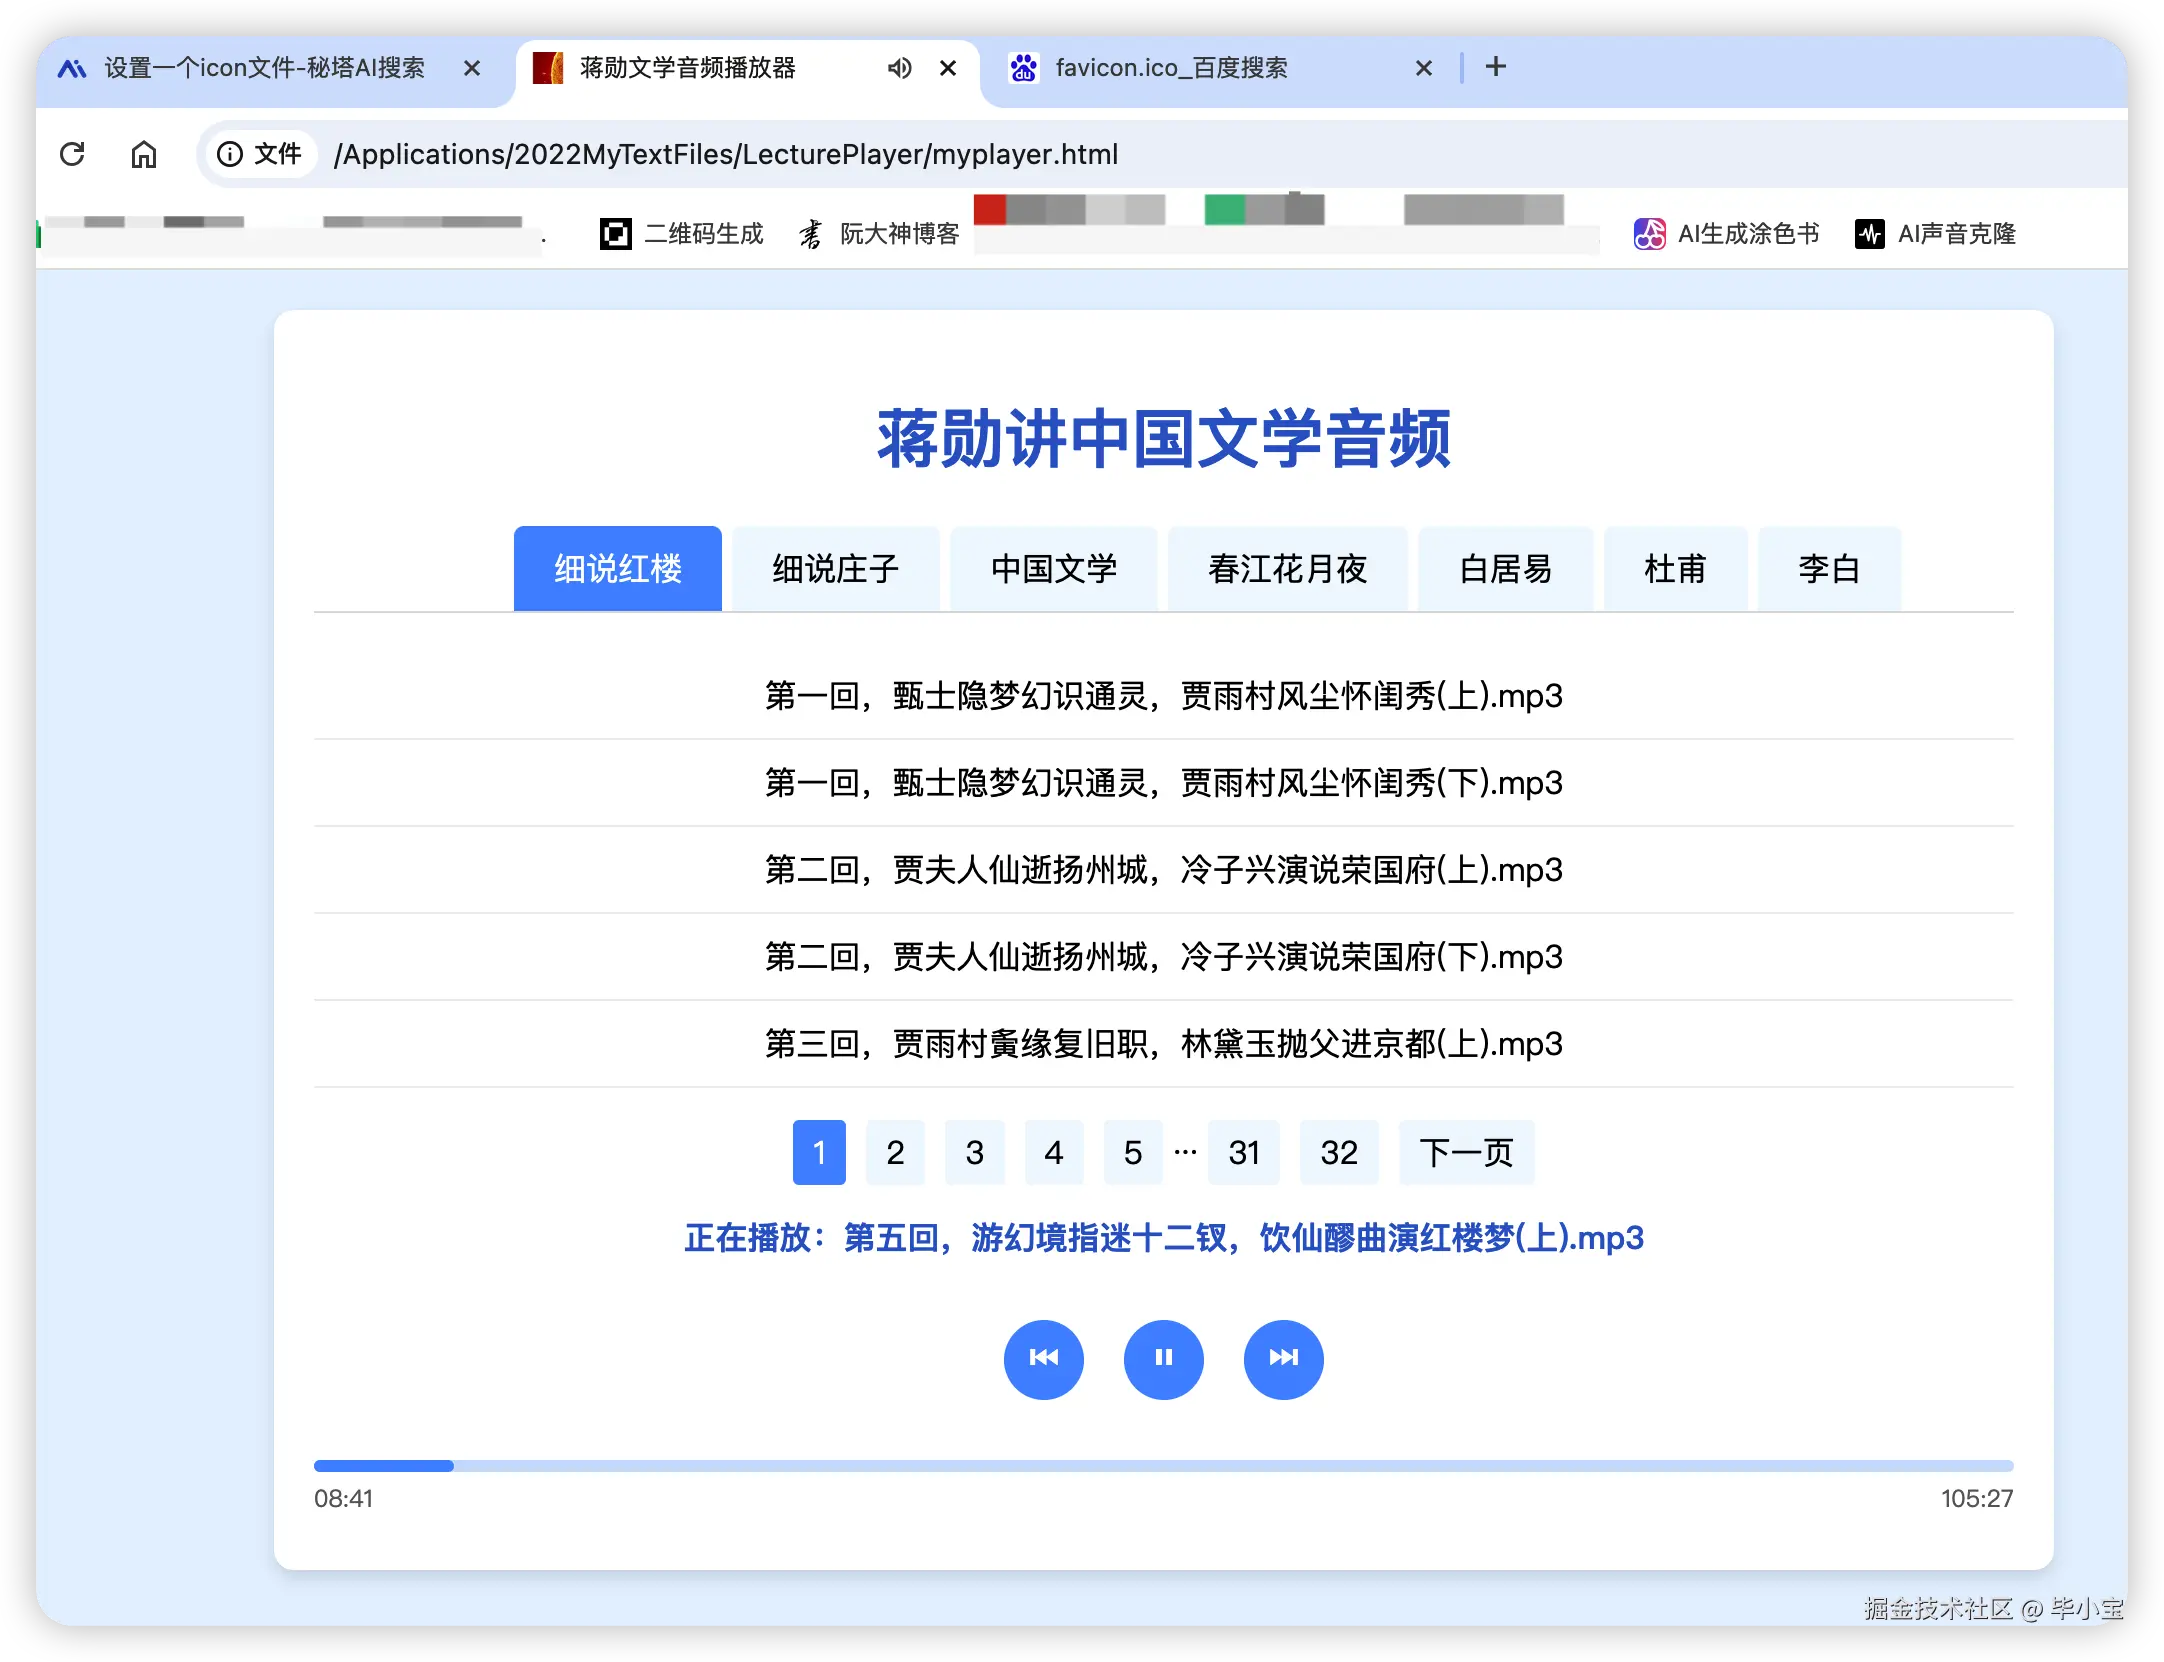The width and height of the screenshot is (2164, 1662).
Task: Click the 下一页 next page button
Action: pyautogui.click(x=1465, y=1153)
